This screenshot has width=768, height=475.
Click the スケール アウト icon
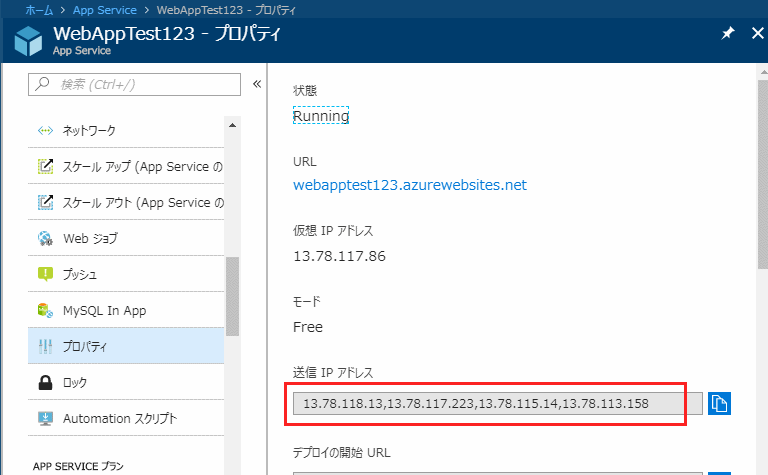click(x=46, y=202)
